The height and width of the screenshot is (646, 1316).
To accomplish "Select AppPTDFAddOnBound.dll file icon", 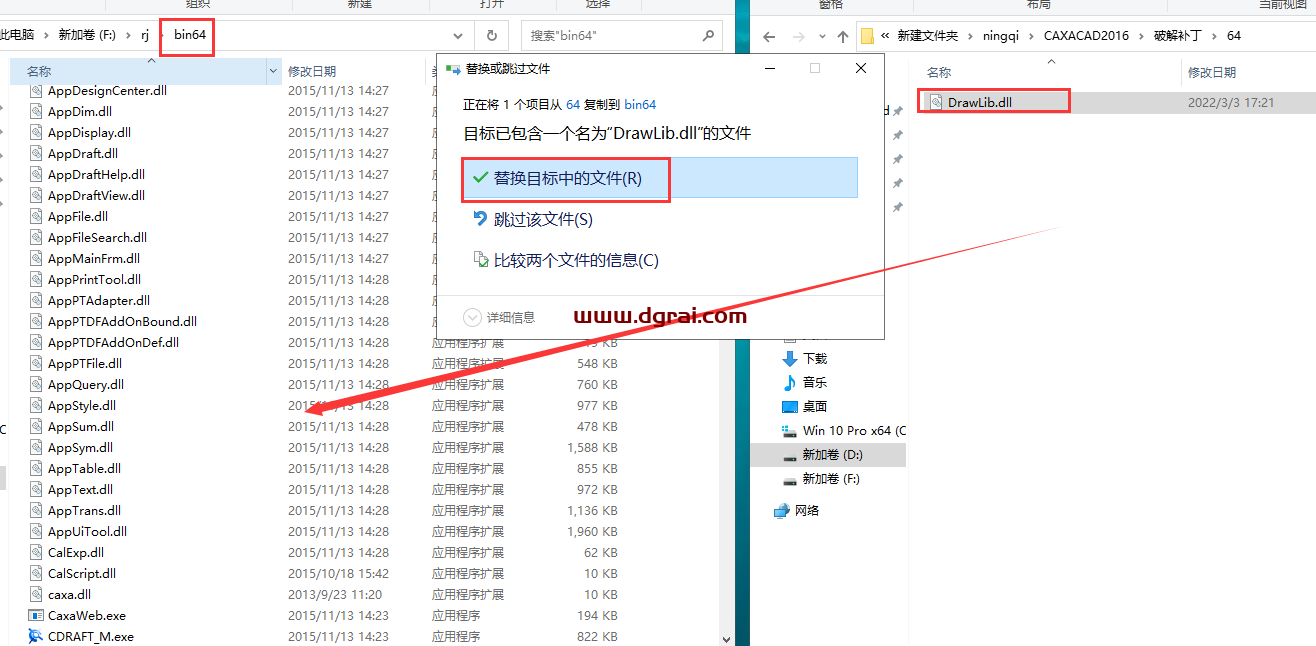I will pyautogui.click(x=37, y=321).
